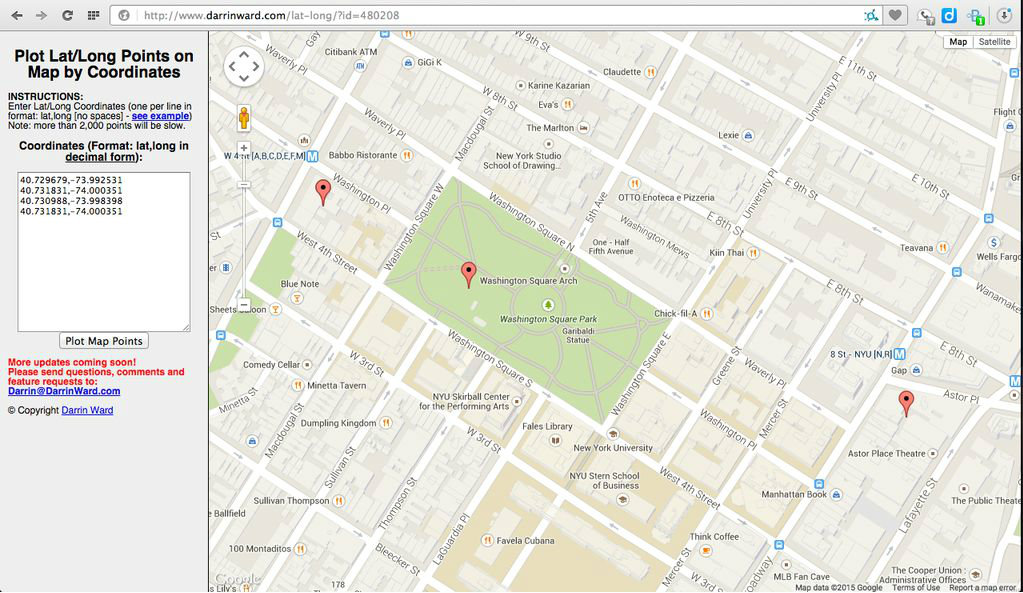Click the Washington Square Park tree icon

click(548, 305)
